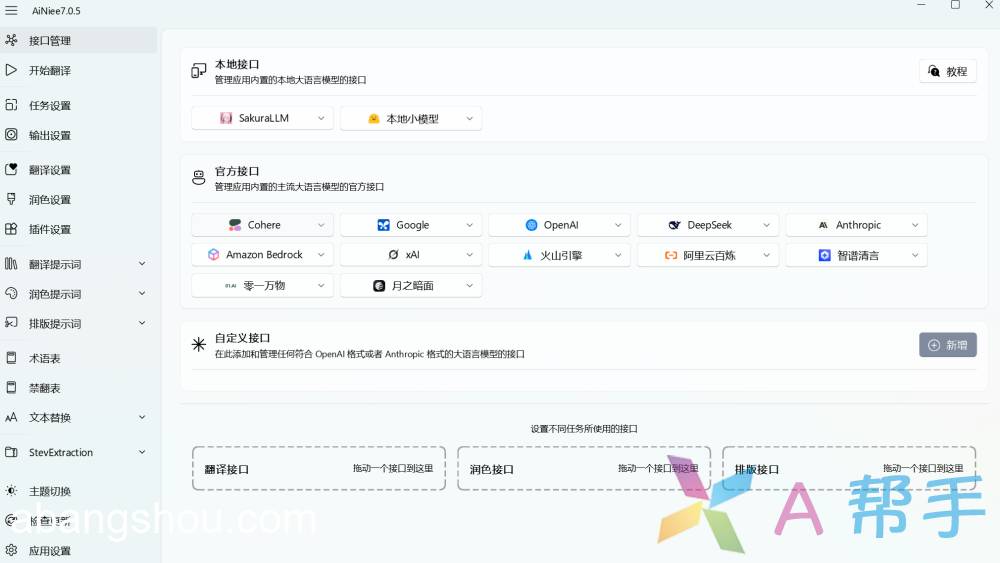Click the 教程 tutorial button
Screen dimensions: 1000x563
(x=947, y=71)
